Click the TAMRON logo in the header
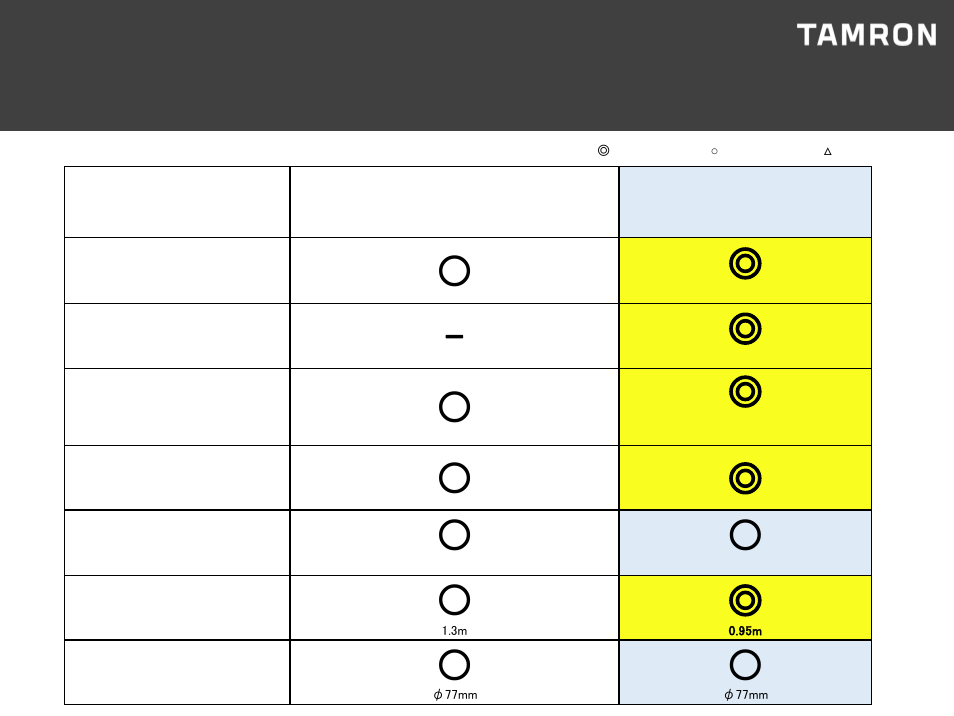 (x=866, y=35)
